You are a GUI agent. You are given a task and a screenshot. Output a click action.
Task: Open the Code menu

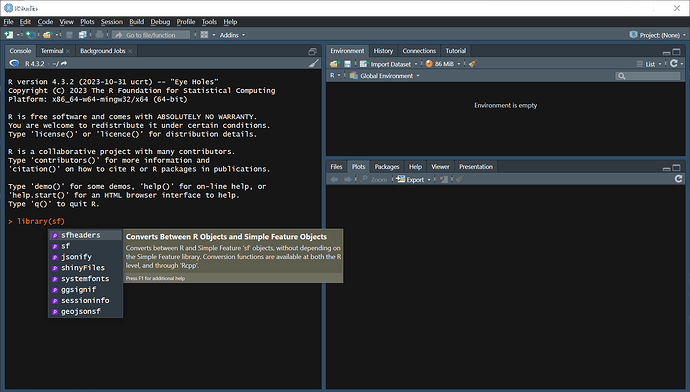click(x=45, y=22)
